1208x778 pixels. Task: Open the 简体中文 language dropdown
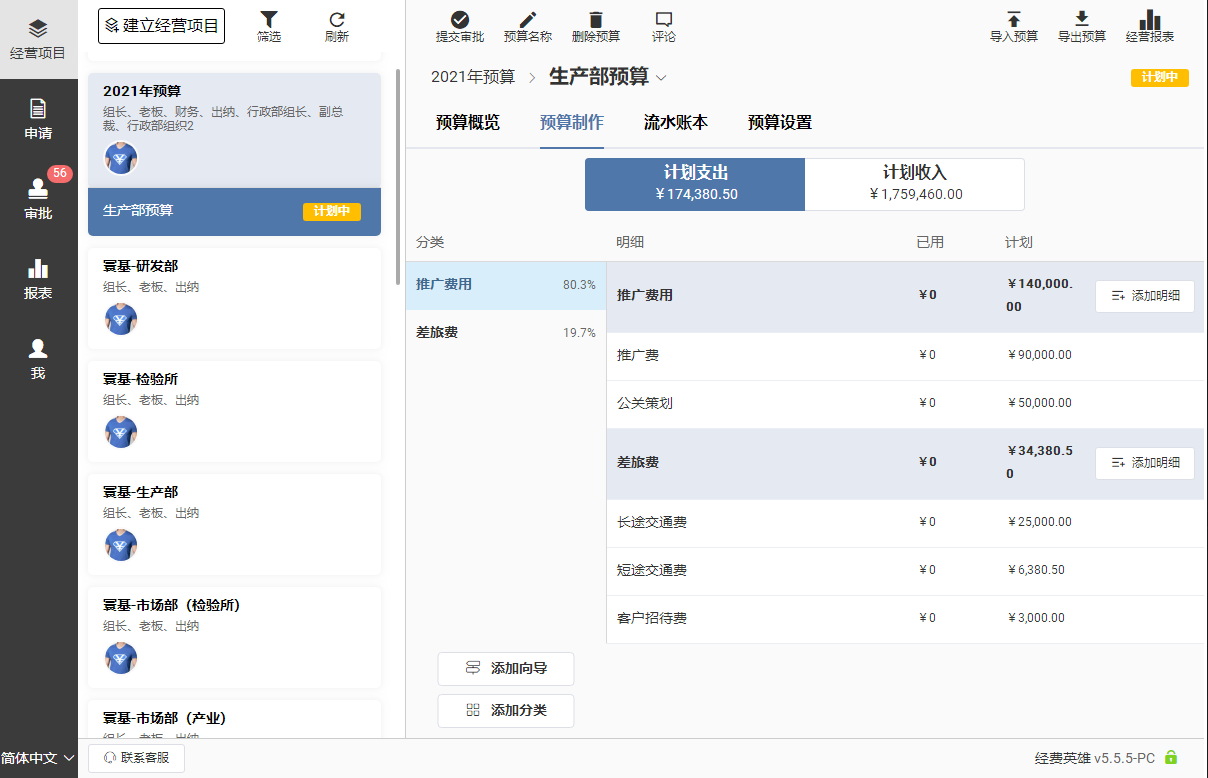pyautogui.click(x=38, y=758)
